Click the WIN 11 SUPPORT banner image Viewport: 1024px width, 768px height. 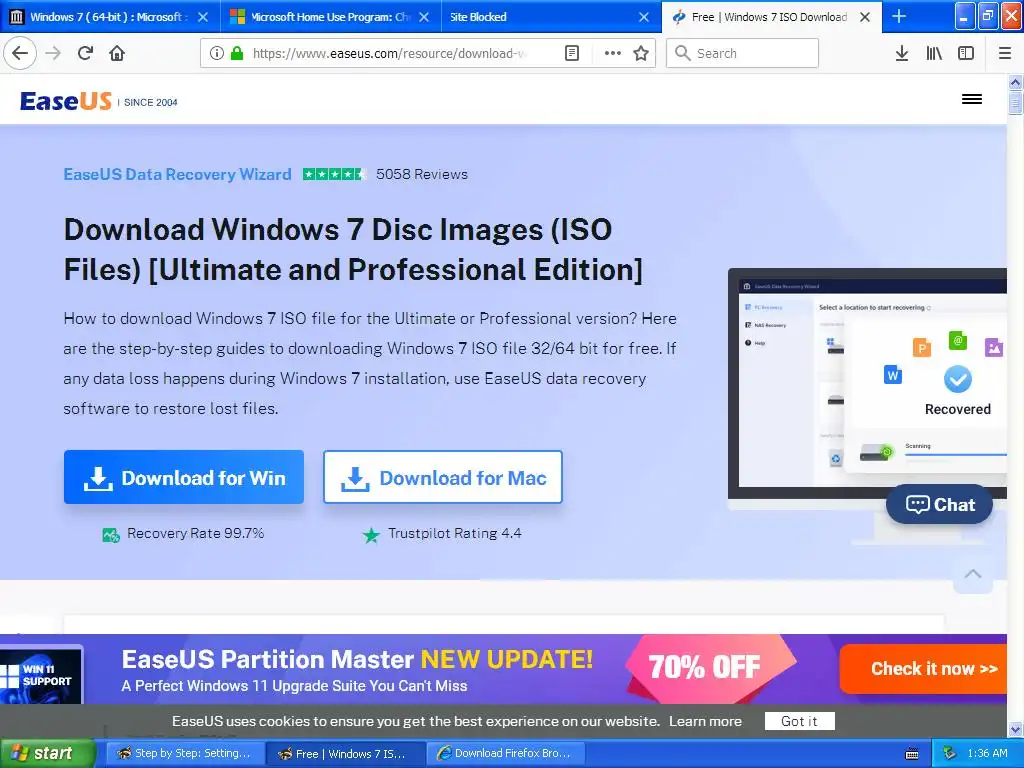pos(41,674)
